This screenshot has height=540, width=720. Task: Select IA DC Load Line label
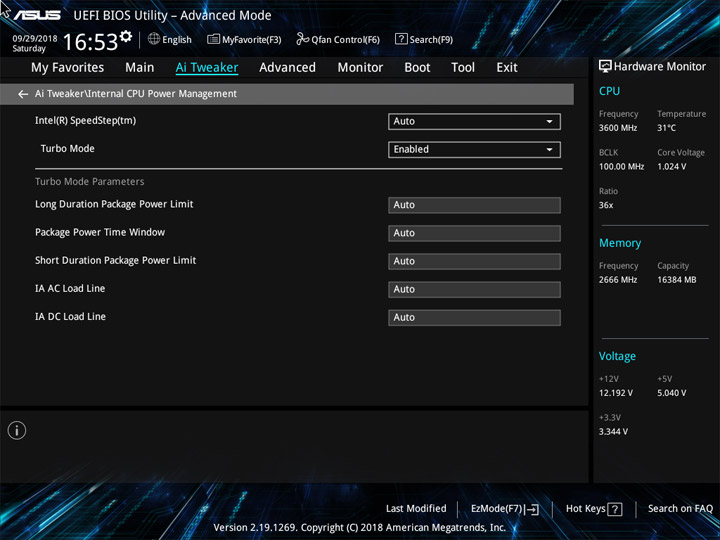click(70, 316)
